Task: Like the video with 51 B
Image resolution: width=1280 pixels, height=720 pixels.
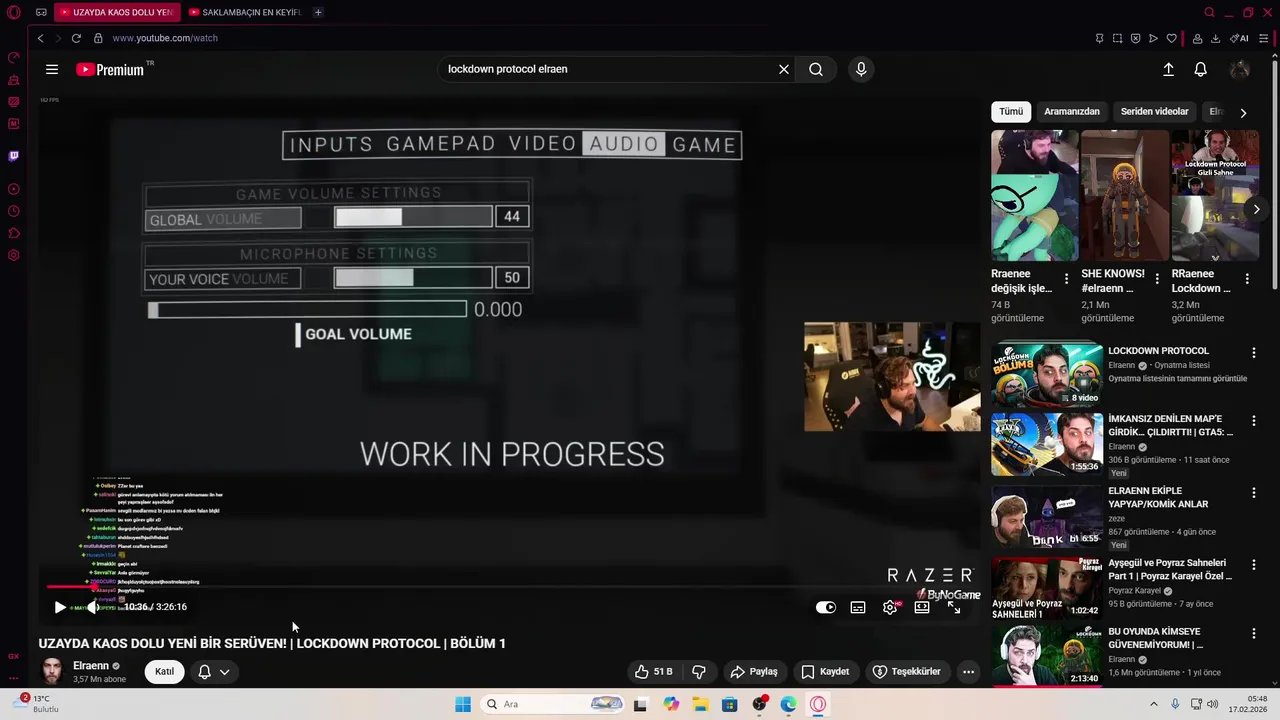Action: 653,671
